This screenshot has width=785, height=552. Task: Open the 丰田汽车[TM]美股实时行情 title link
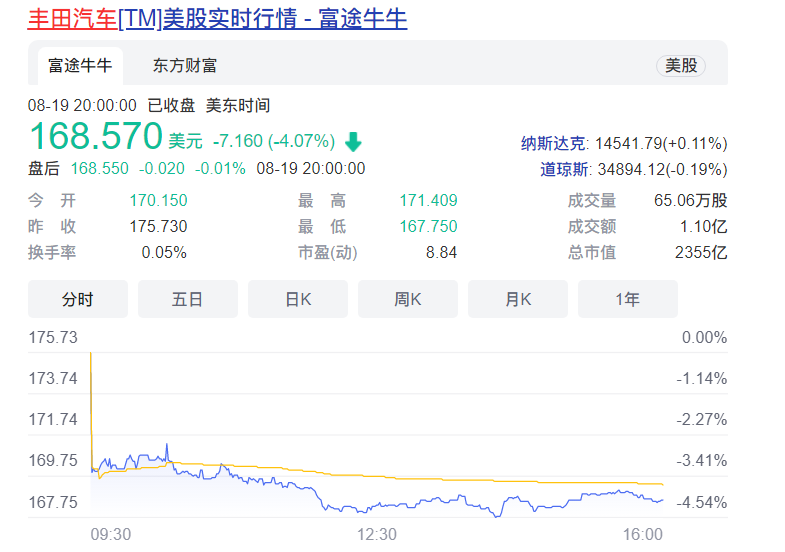(x=217, y=19)
